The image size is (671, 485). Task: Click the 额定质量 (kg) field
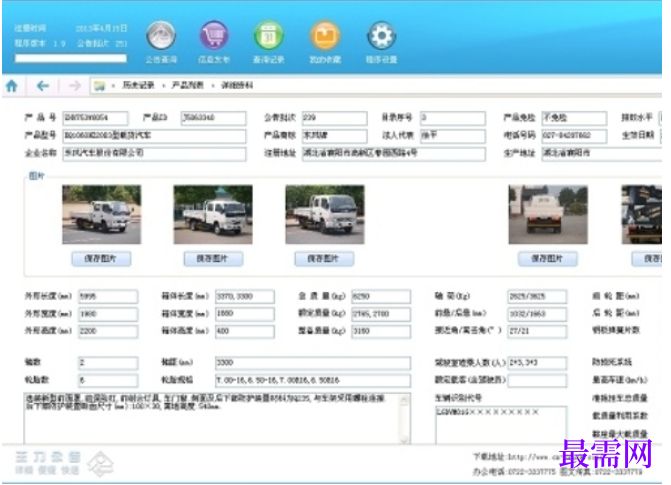[381, 314]
